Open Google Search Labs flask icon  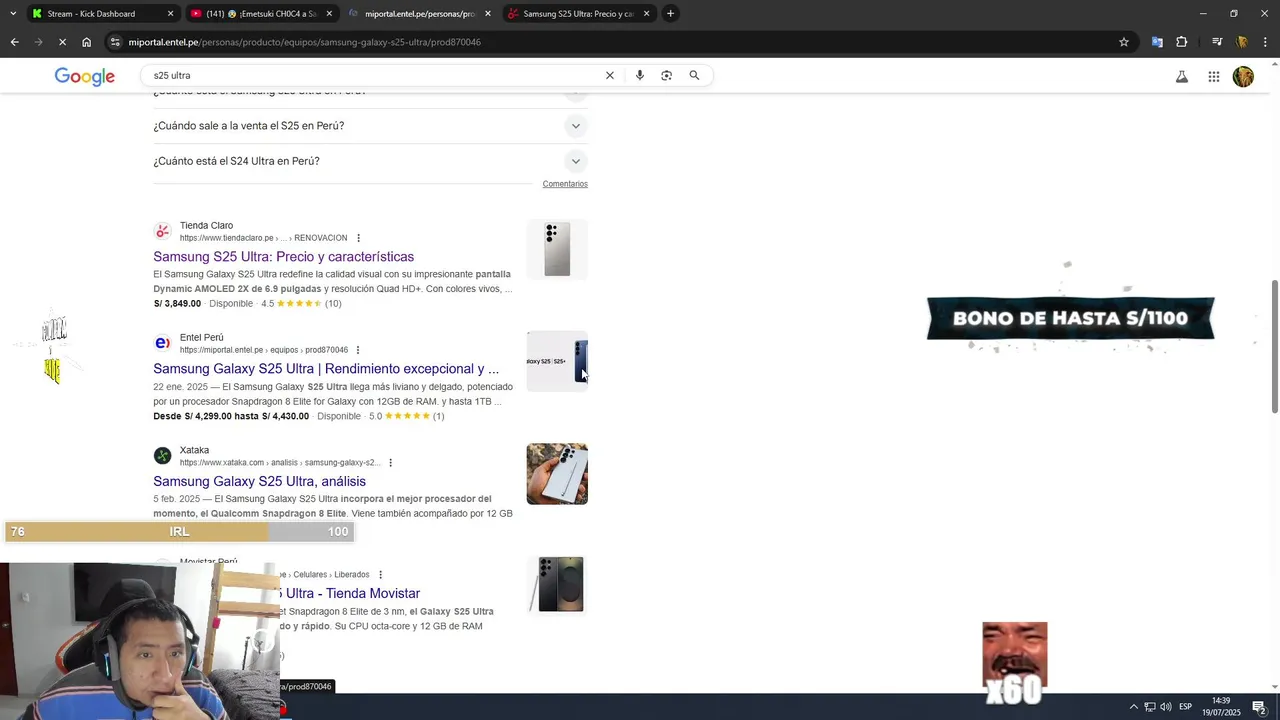click(1182, 77)
